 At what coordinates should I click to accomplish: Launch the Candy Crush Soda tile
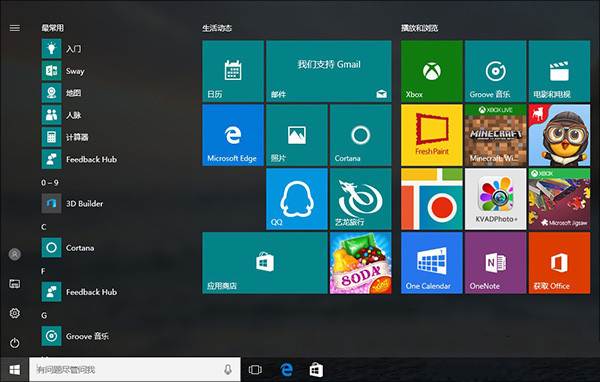pos(360,263)
